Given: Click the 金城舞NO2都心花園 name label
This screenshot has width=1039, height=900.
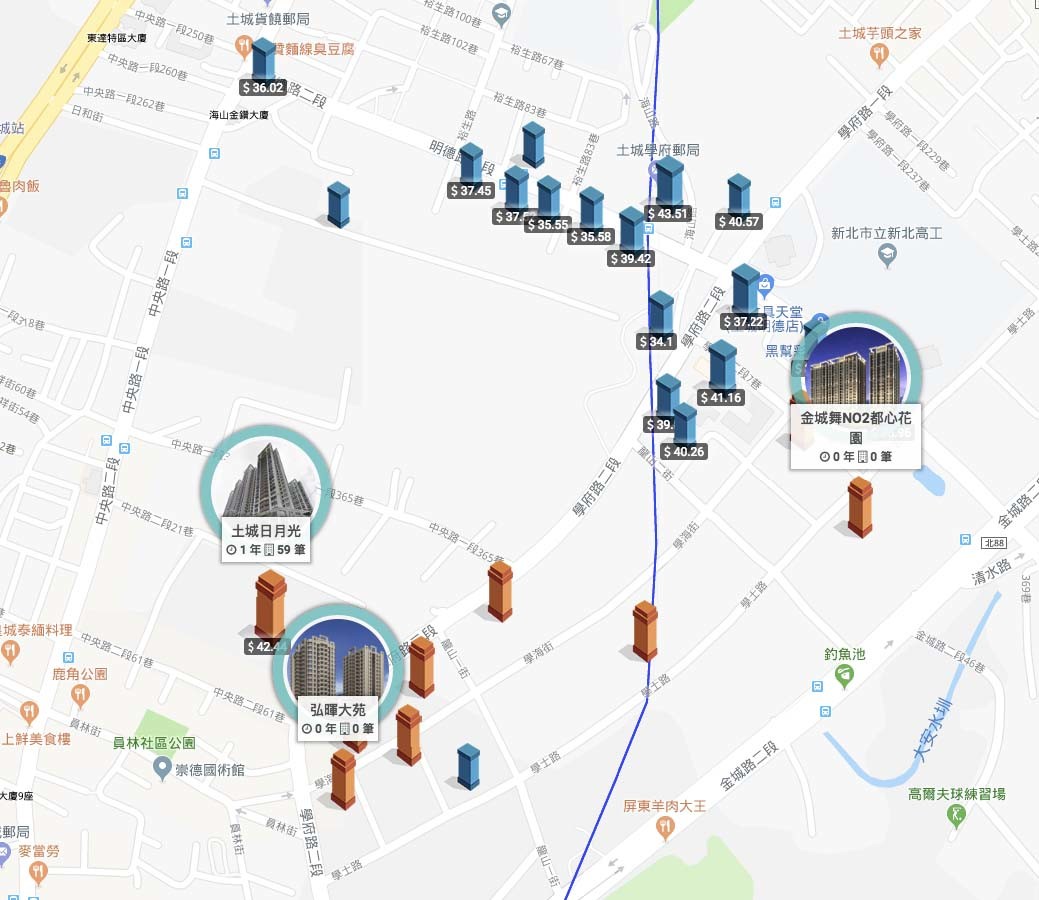Looking at the screenshot, I should 855,427.
